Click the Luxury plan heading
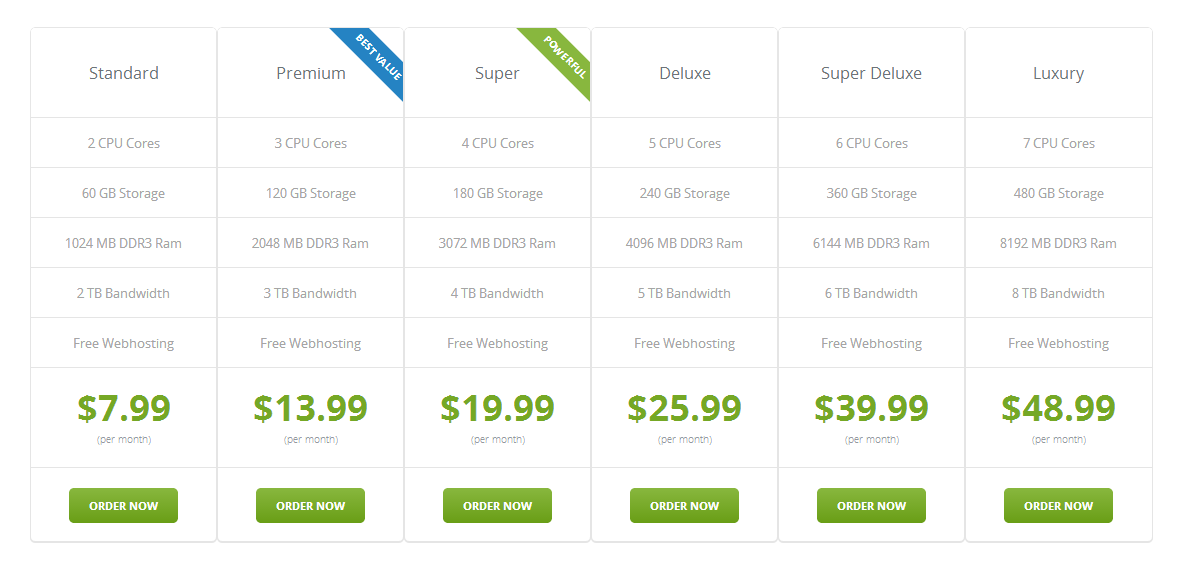This screenshot has height=563, width=1188. pos(1058,73)
